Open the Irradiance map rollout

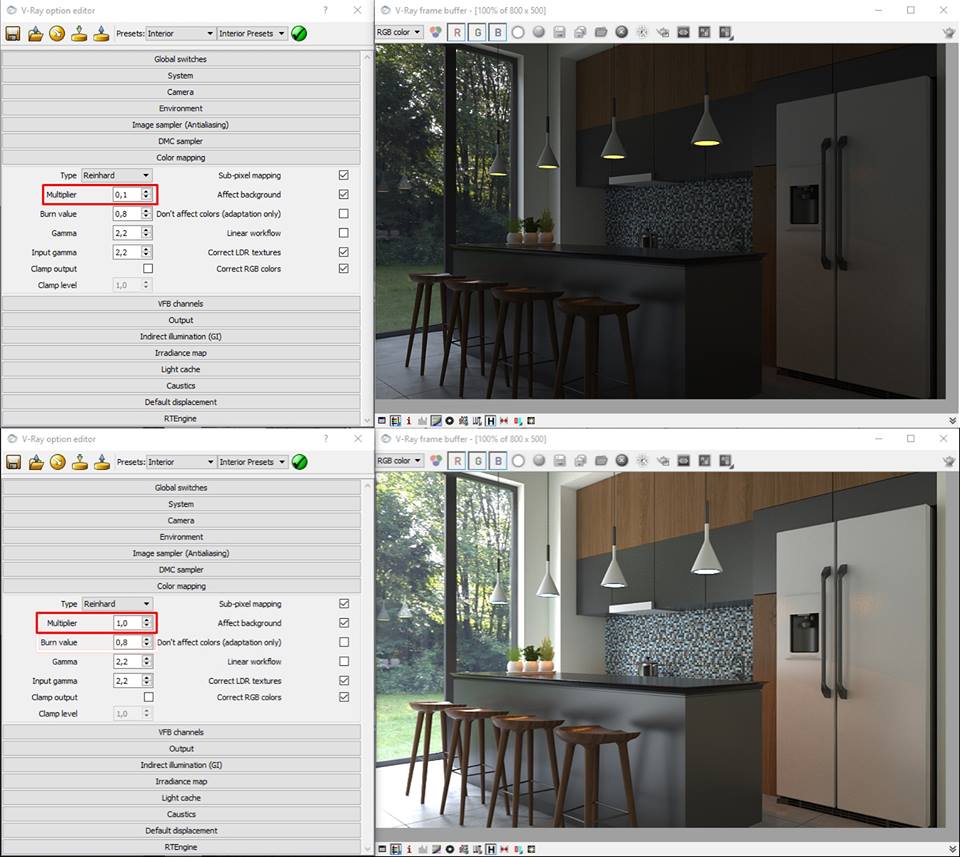180,352
